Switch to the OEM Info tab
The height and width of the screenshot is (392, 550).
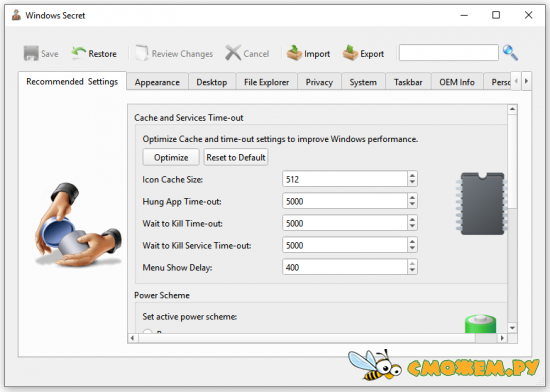pyautogui.click(x=457, y=82)
